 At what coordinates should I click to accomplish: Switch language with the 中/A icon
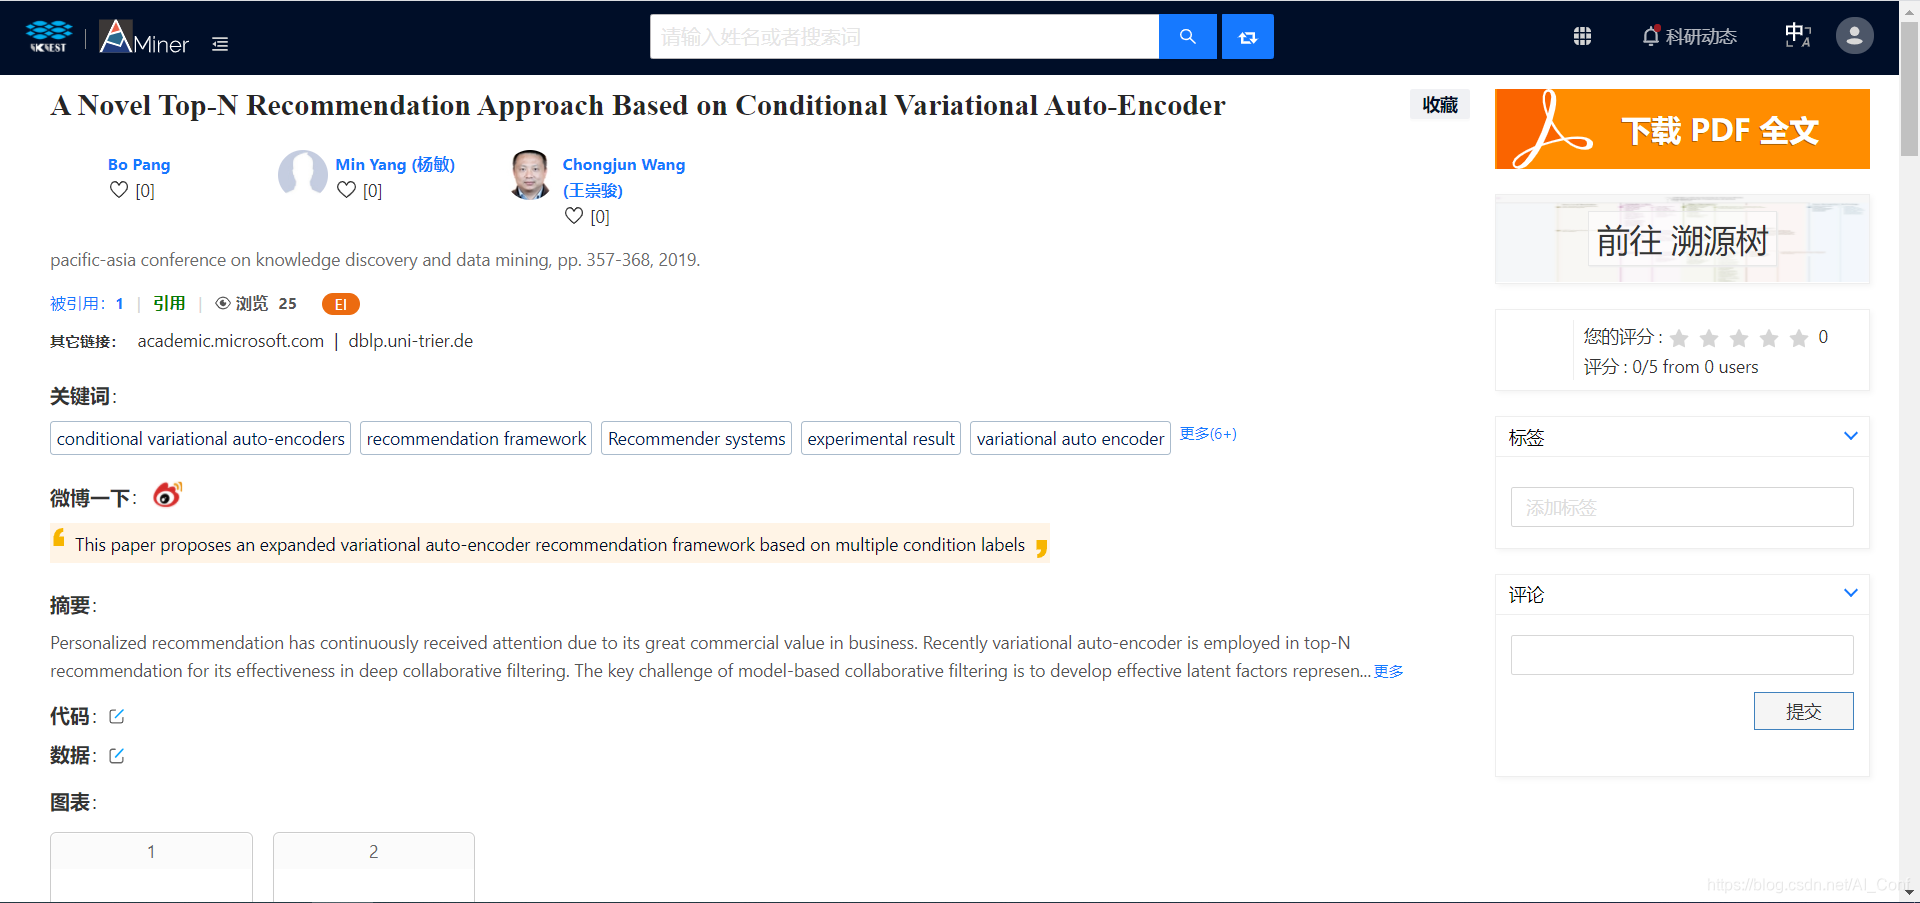pyautogui.click(x=1798, y=36)
